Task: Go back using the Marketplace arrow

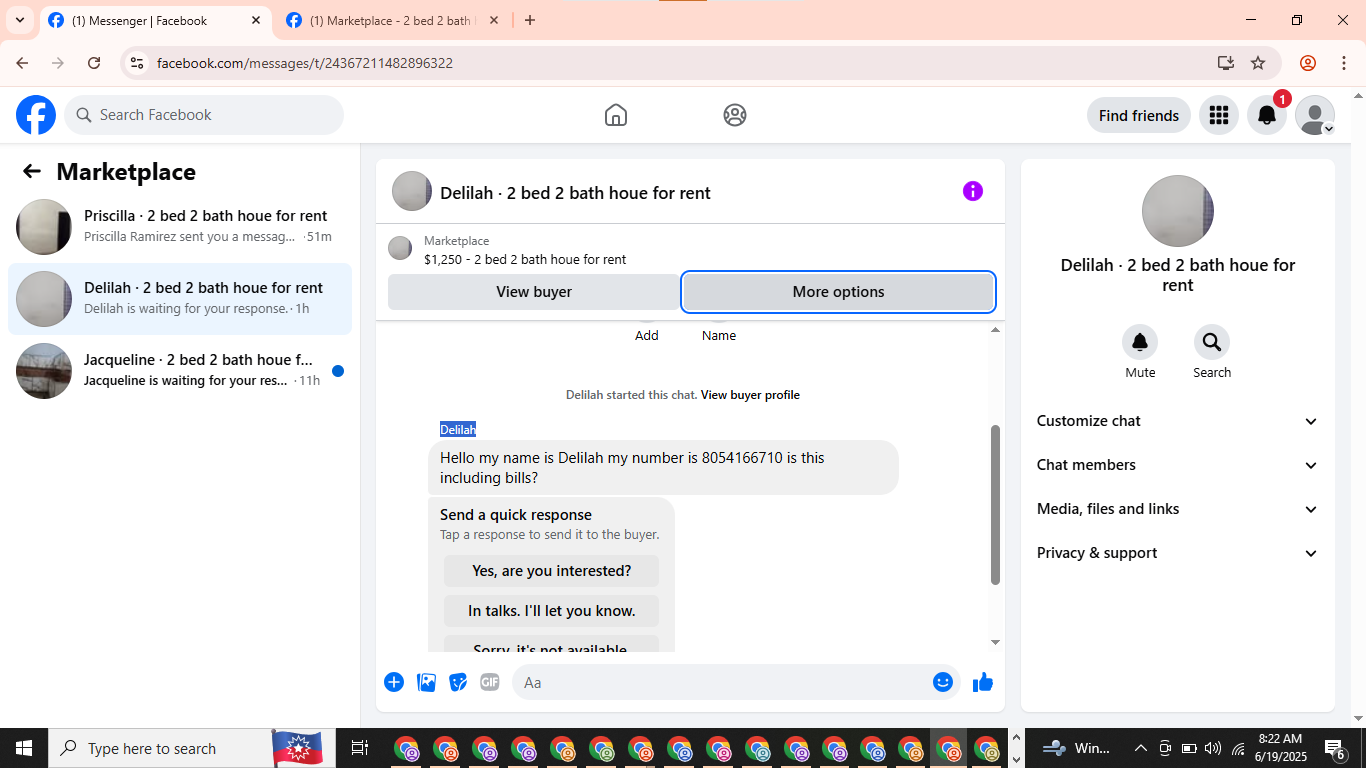Action: point(32,171)
